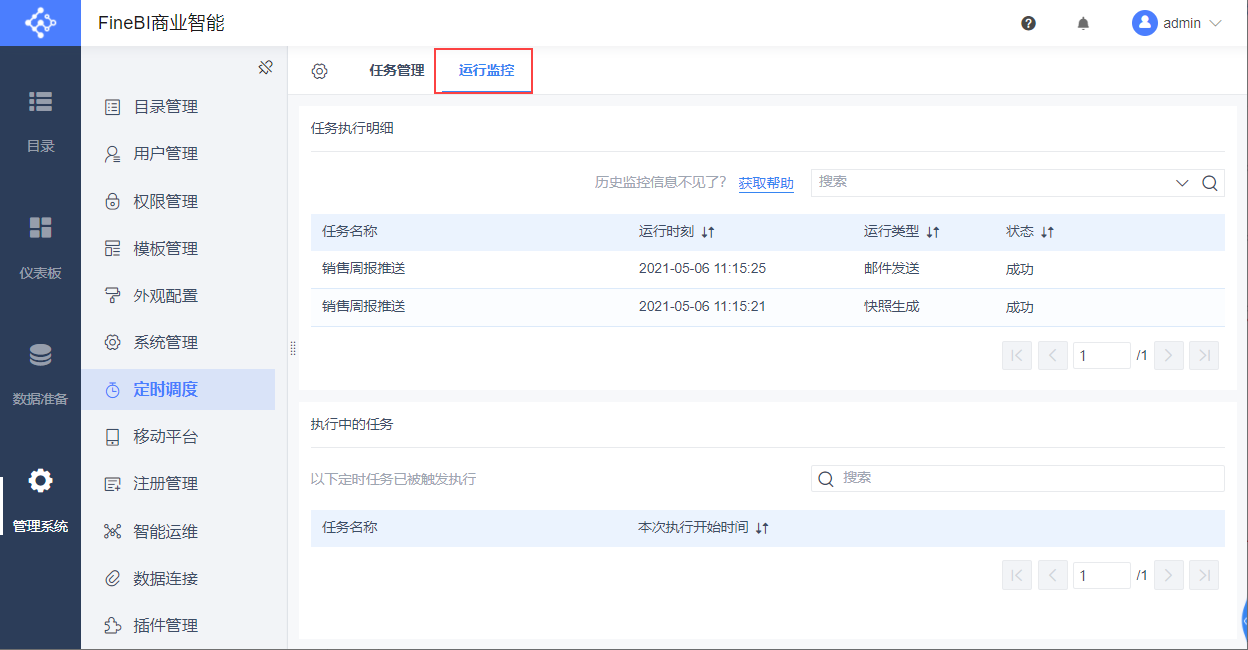Switch to the 任务管理 tab
1248x650 pixels.
(x=397, y=71)
